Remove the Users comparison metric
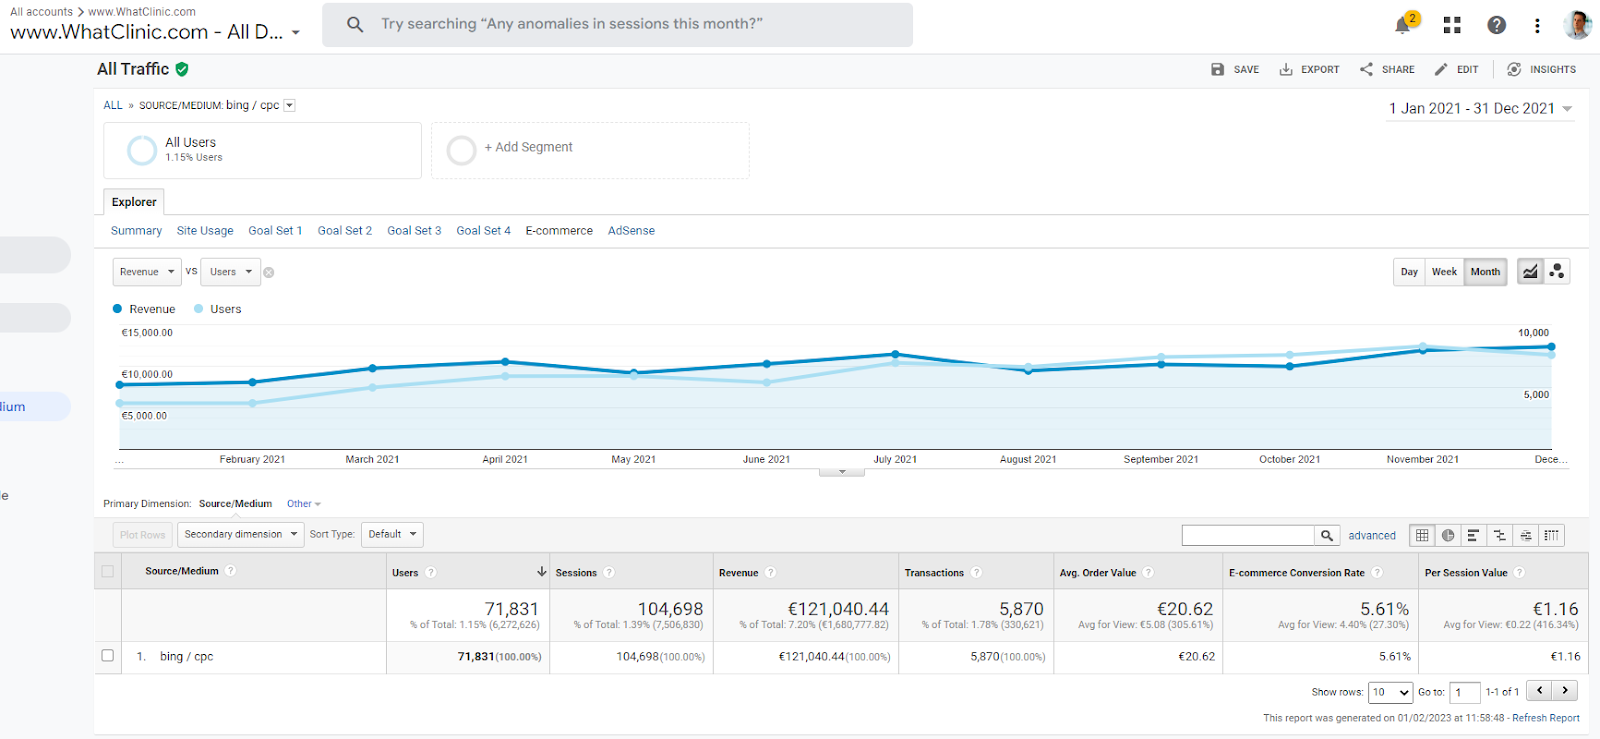This screenshot has height=739, width=1600. click(269, 272)
